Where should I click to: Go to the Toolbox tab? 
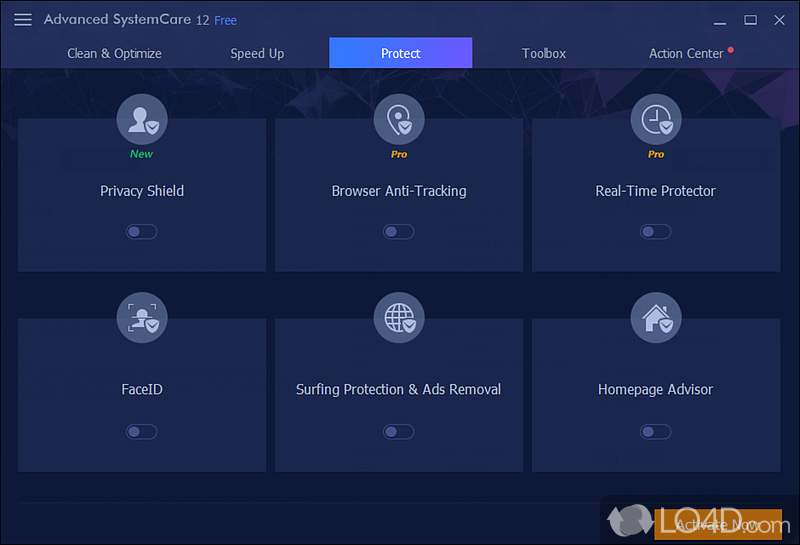point(544,54)
